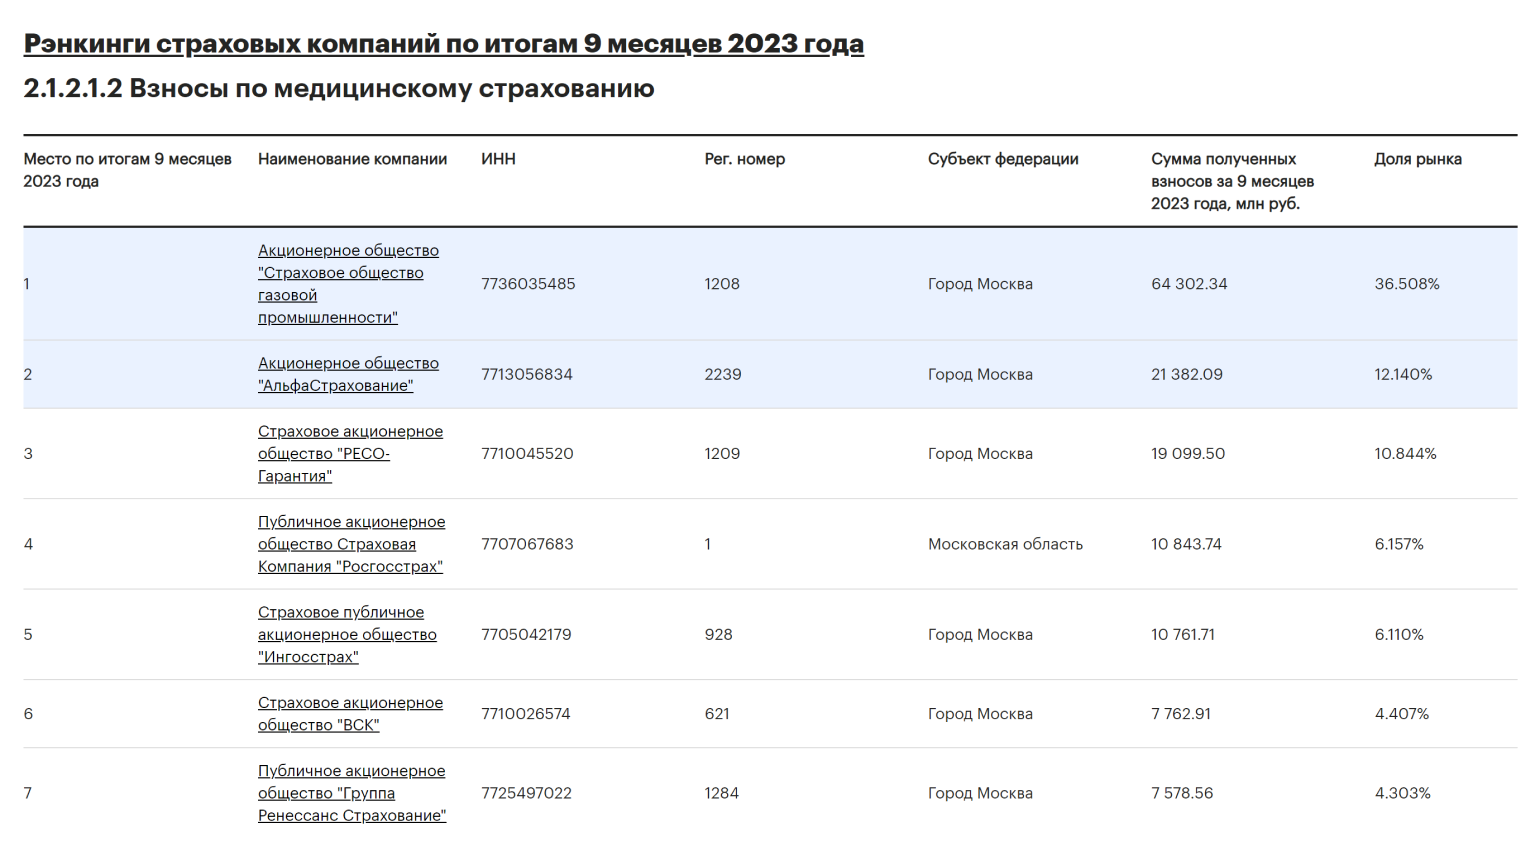Click the market share 10.844%

pyautogui.click(x=1405, y=453)
